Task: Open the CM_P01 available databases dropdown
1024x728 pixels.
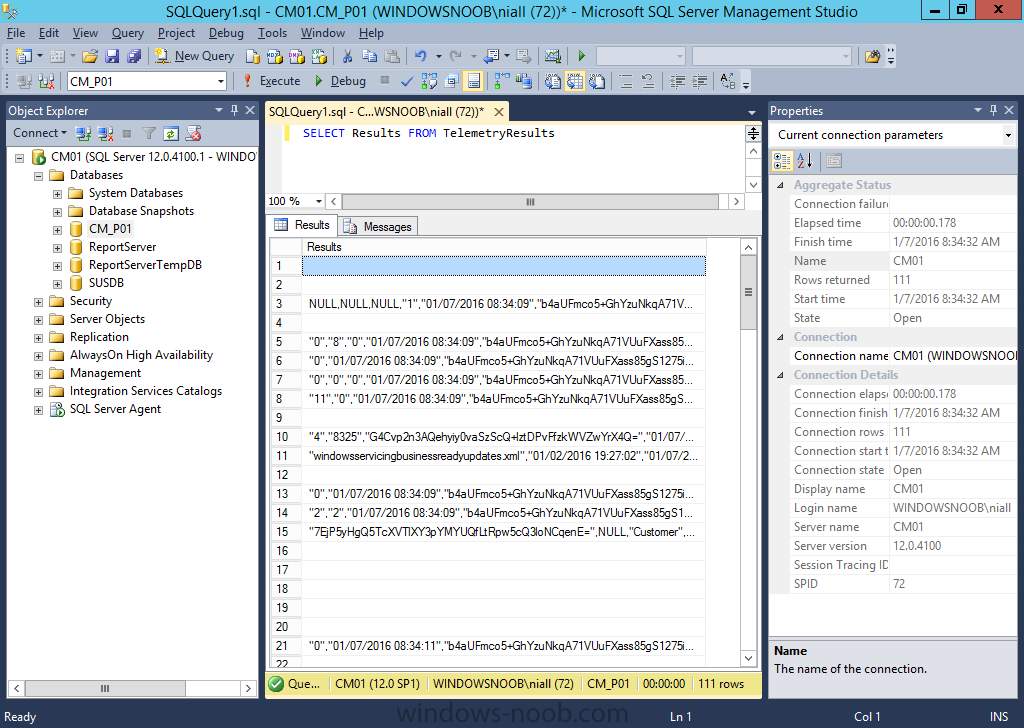Action: click(221, 82)
